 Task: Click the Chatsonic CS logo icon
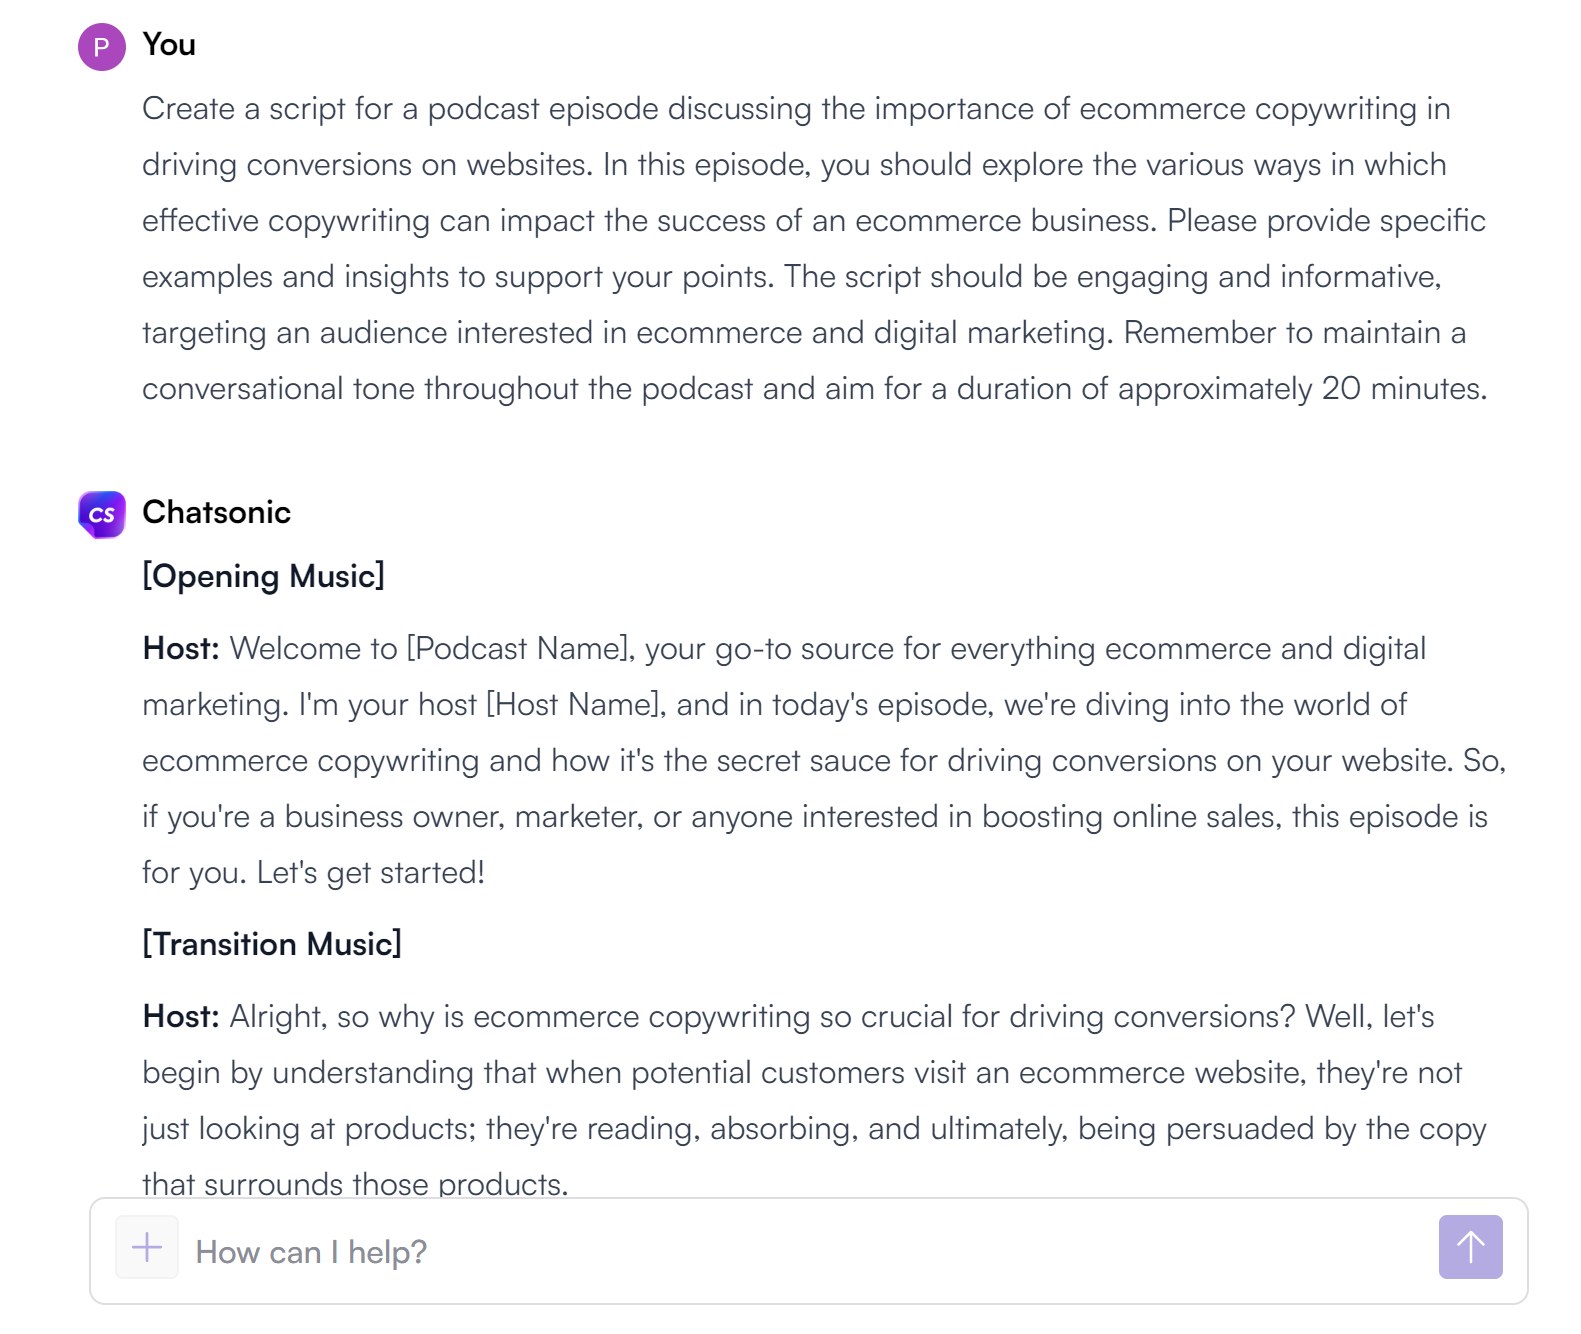pyautogui.click(x=102, y=514)
